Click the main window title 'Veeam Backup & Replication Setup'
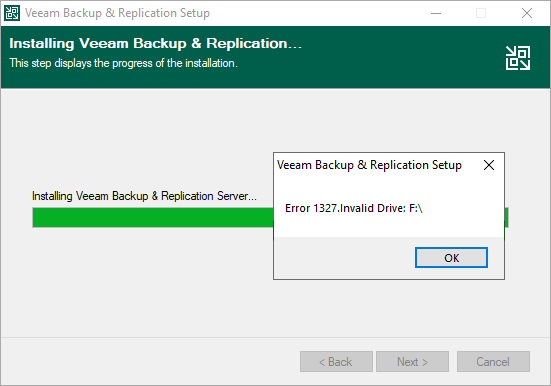Screen dimensions: 551x386 [117, 13]
